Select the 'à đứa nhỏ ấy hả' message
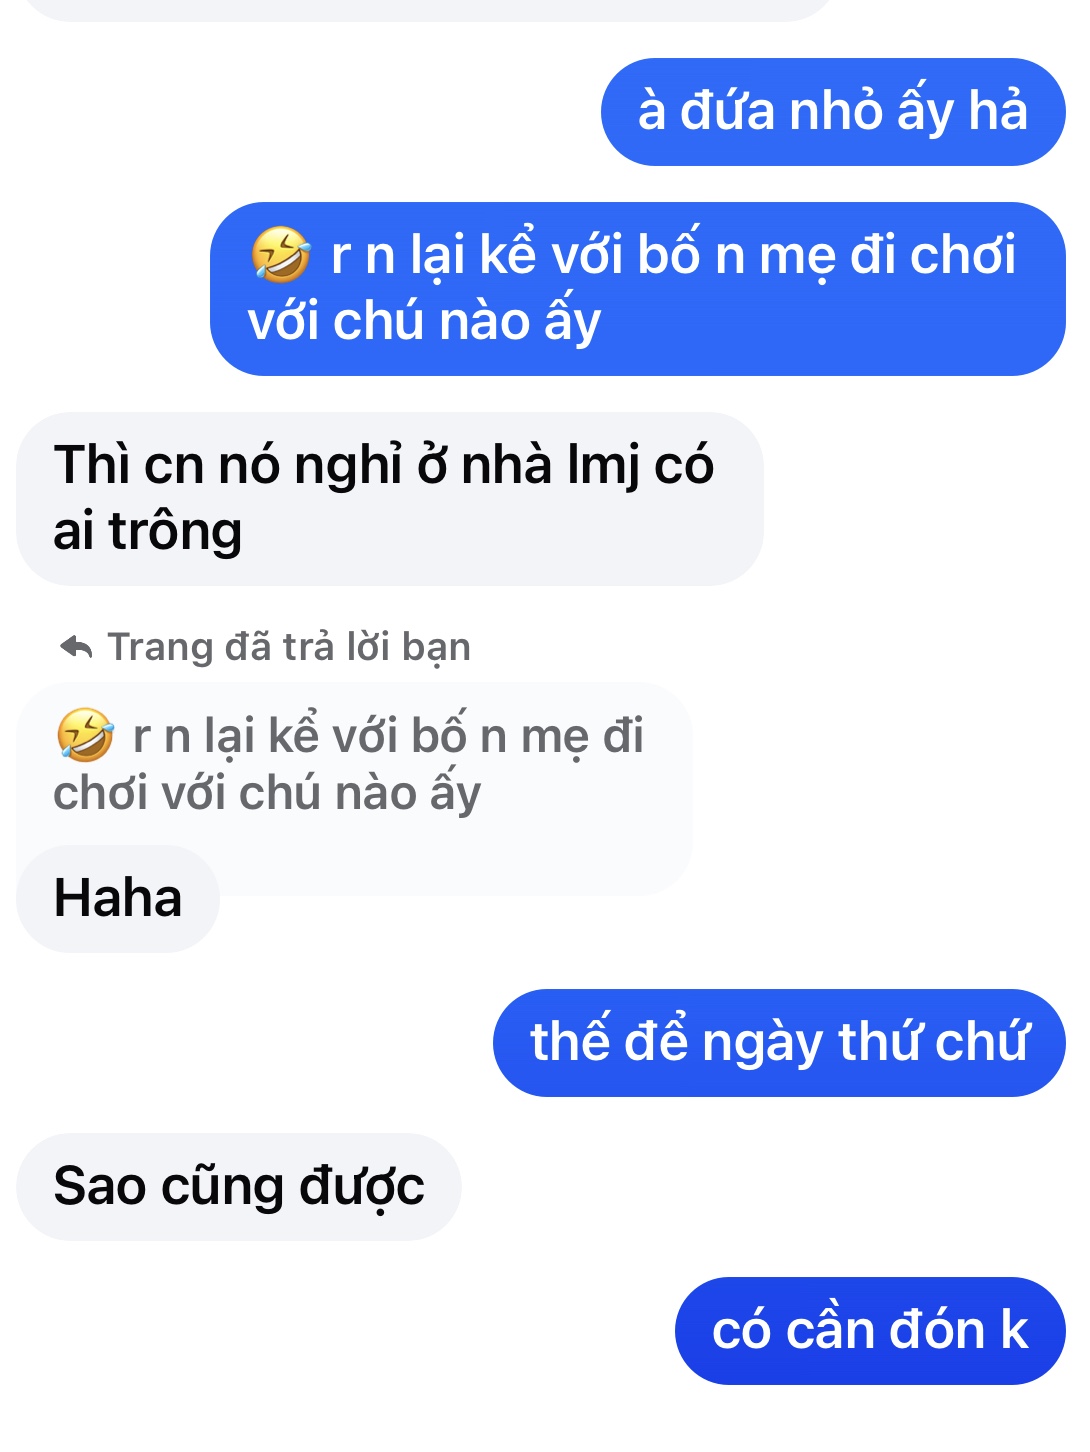This screenshot has height=1452, width=1090. (833, 111)
